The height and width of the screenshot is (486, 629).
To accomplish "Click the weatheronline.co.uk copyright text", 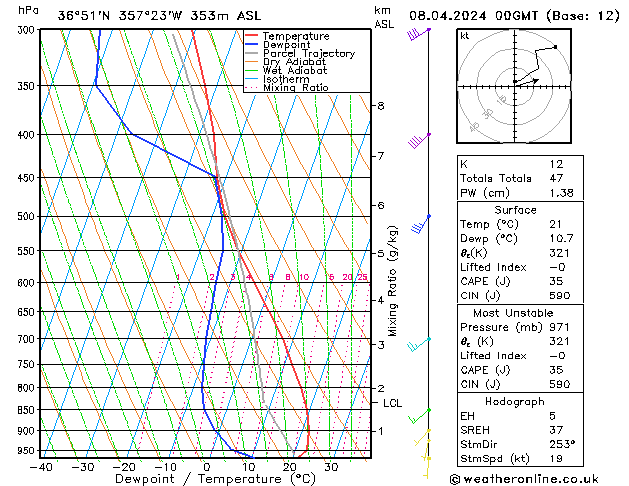I will 524,479.
